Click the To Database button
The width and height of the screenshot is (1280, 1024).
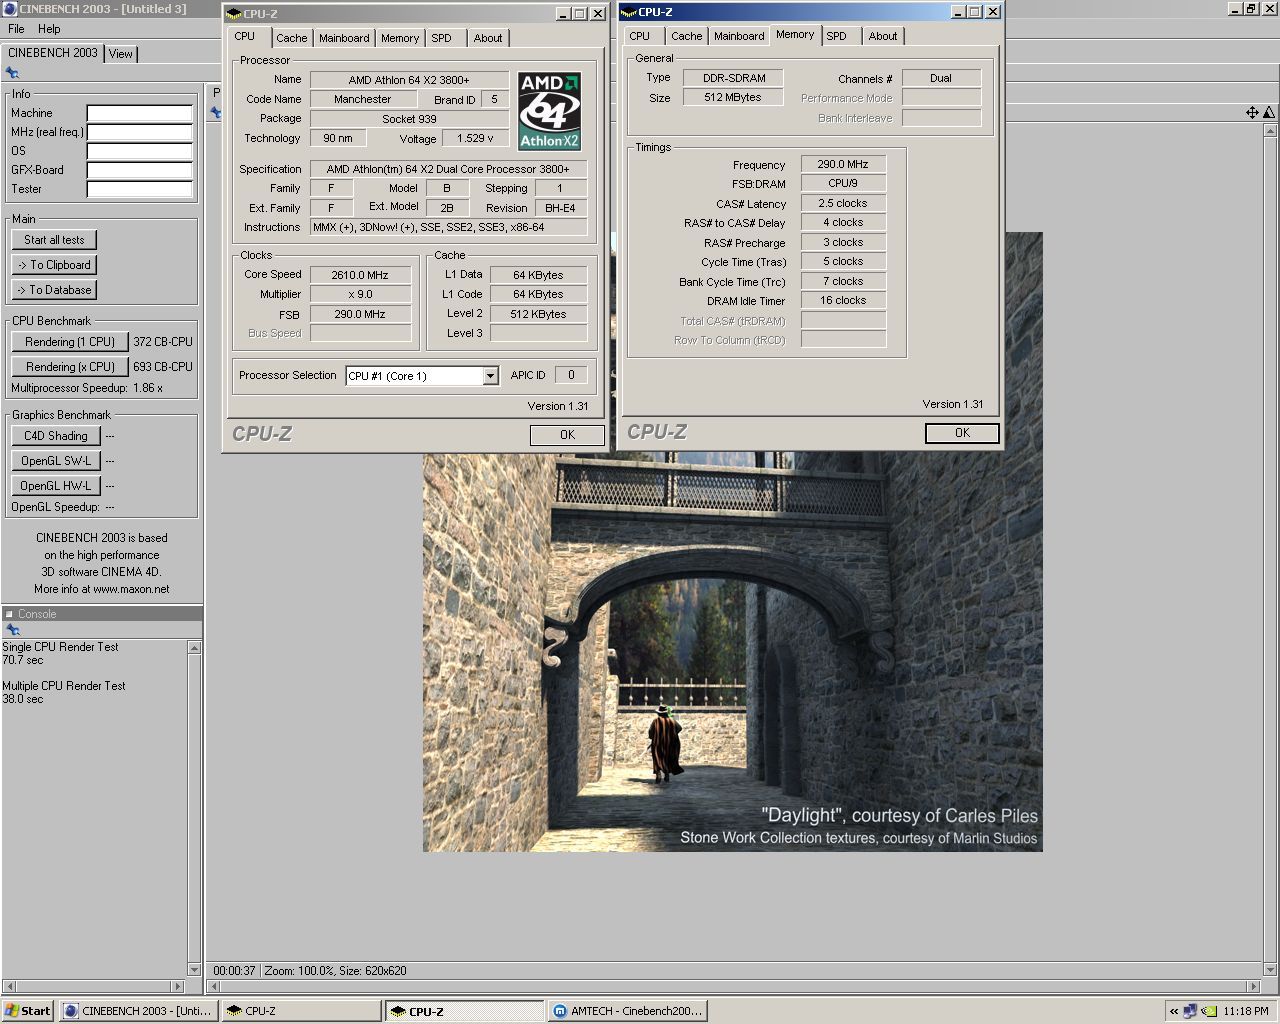point(55,290)
